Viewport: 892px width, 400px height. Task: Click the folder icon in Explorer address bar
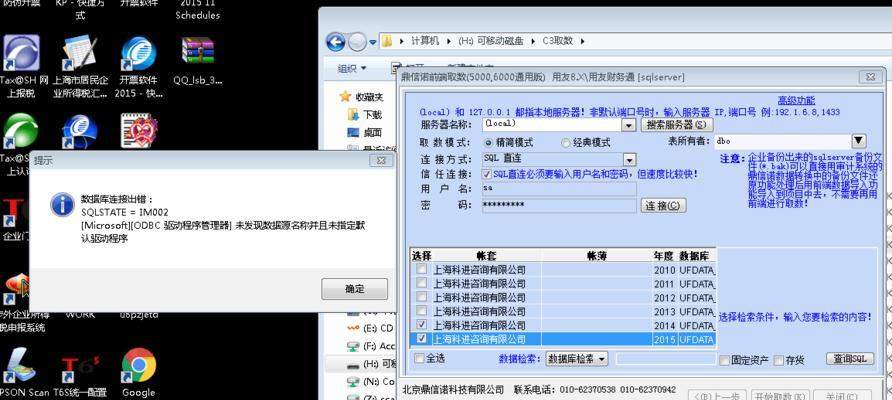click(x=387, y=41)
